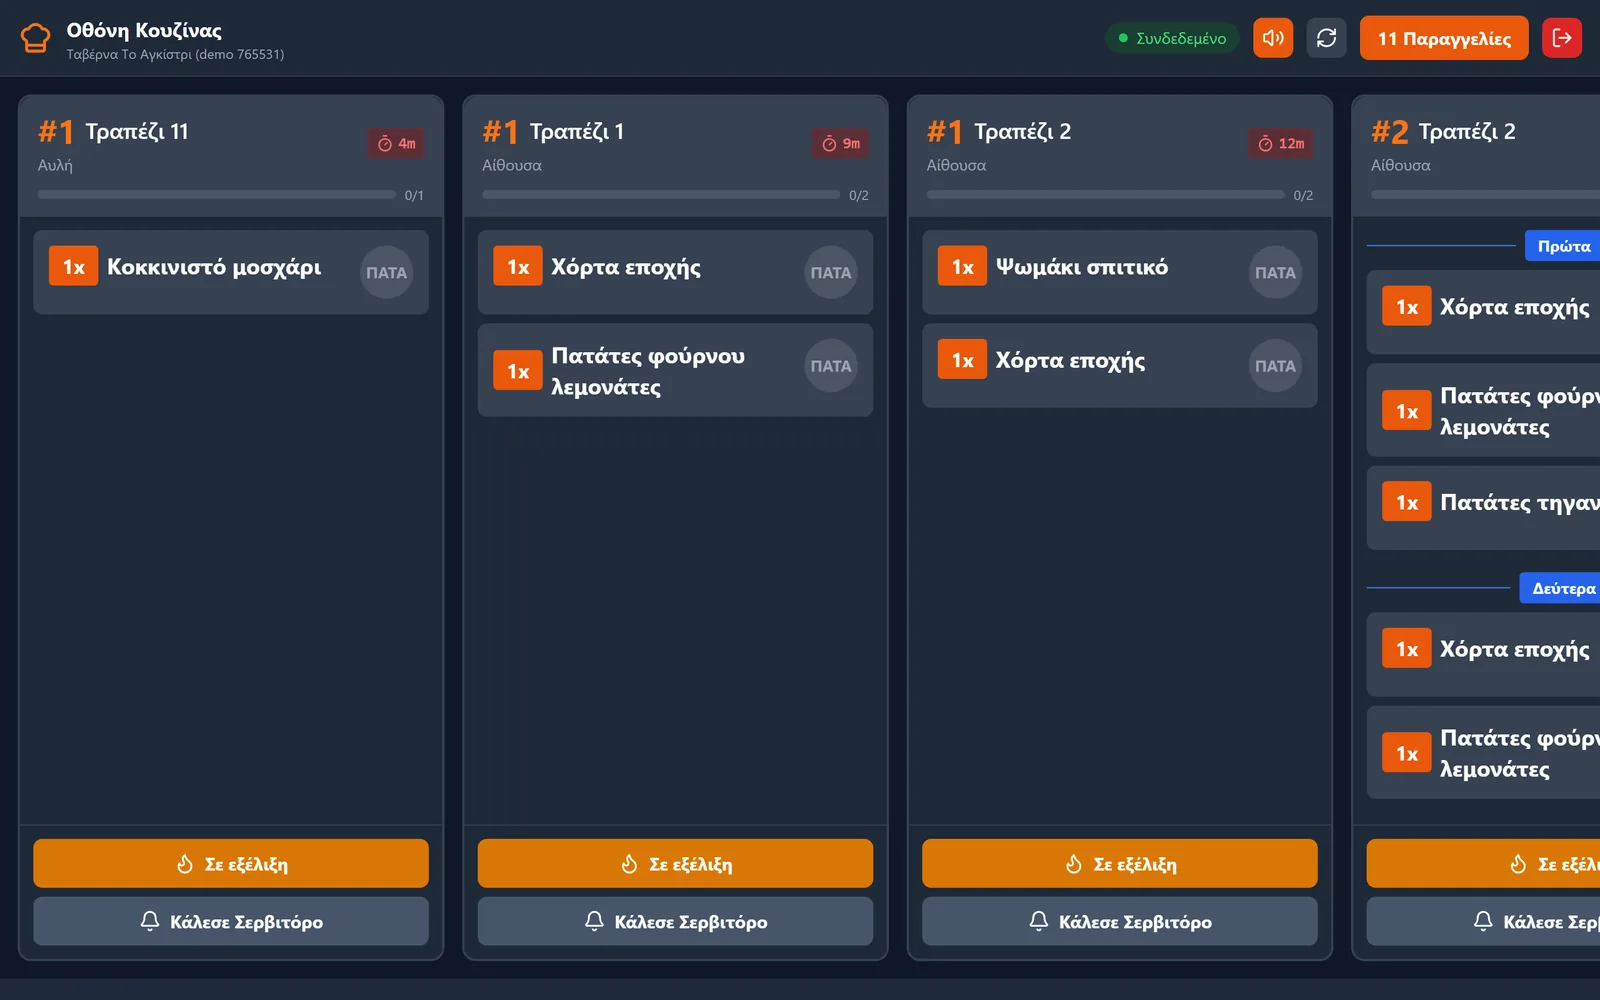
Task: Click Σε εξέλιξη on order #2 card
Action: pos(1484,863)
